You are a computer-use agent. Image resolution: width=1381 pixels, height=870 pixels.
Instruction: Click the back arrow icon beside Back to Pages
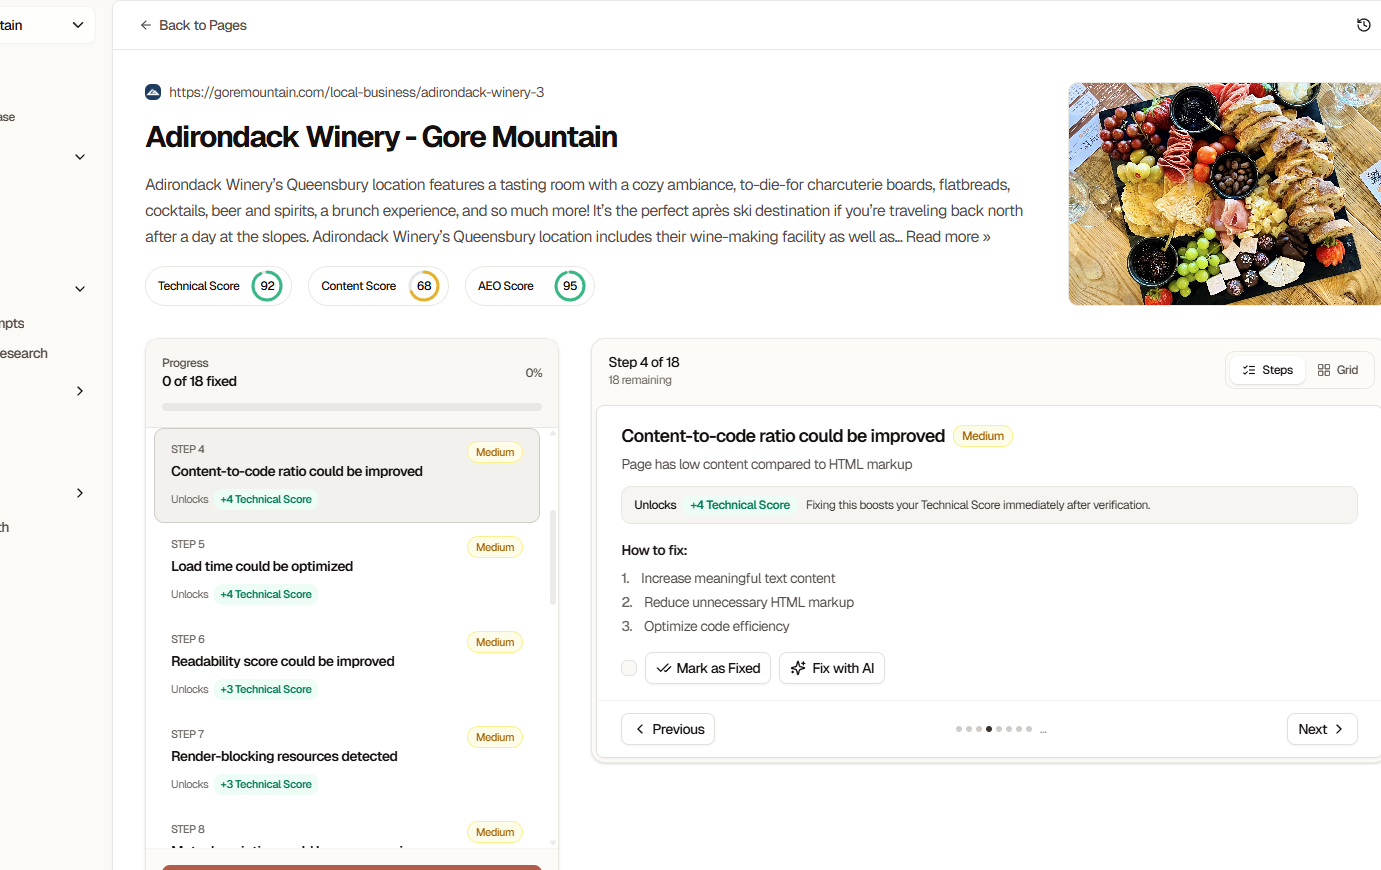pos(146,25)
